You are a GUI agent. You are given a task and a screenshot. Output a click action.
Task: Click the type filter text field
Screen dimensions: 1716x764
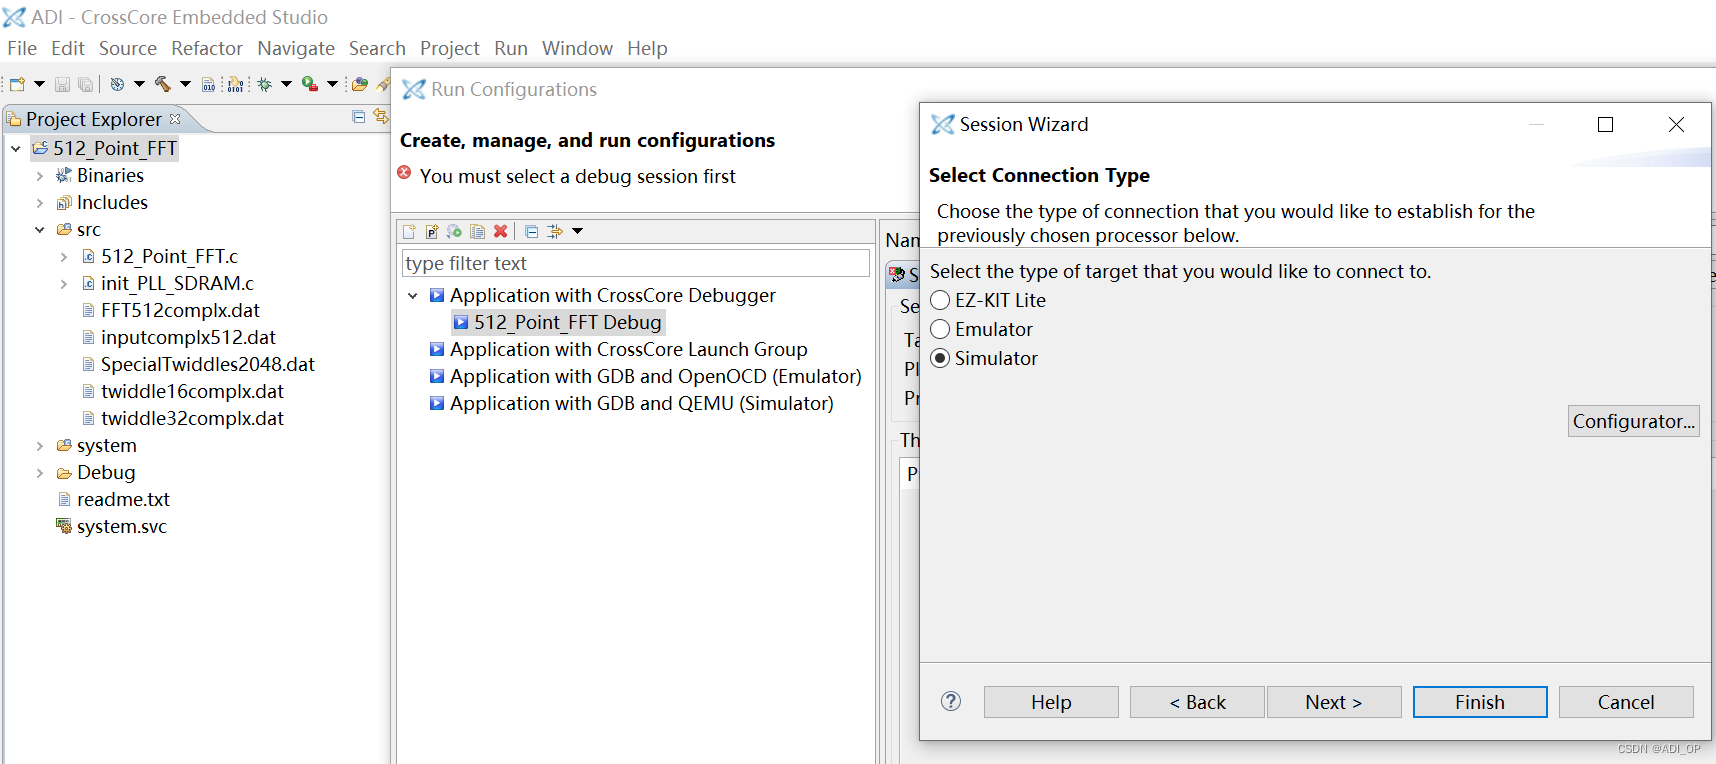pos(636,263)
